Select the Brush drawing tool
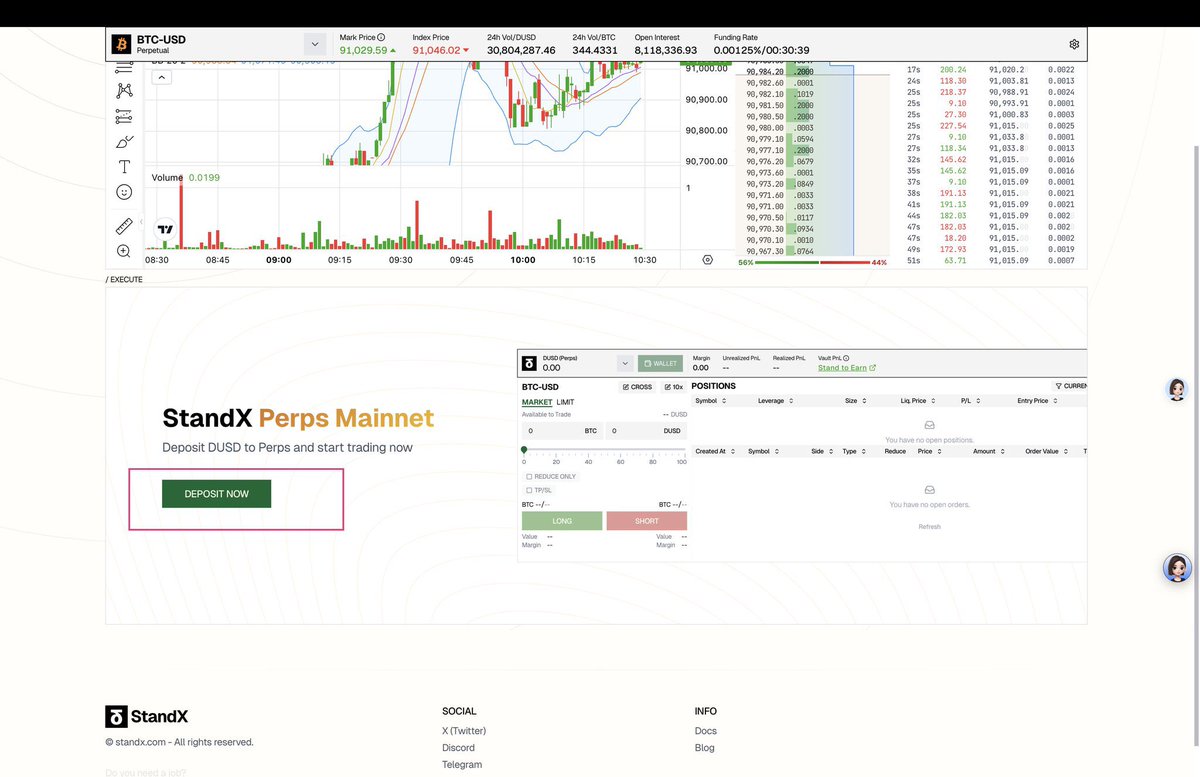Screen dimensions: 1200x777 pos(124,141)
